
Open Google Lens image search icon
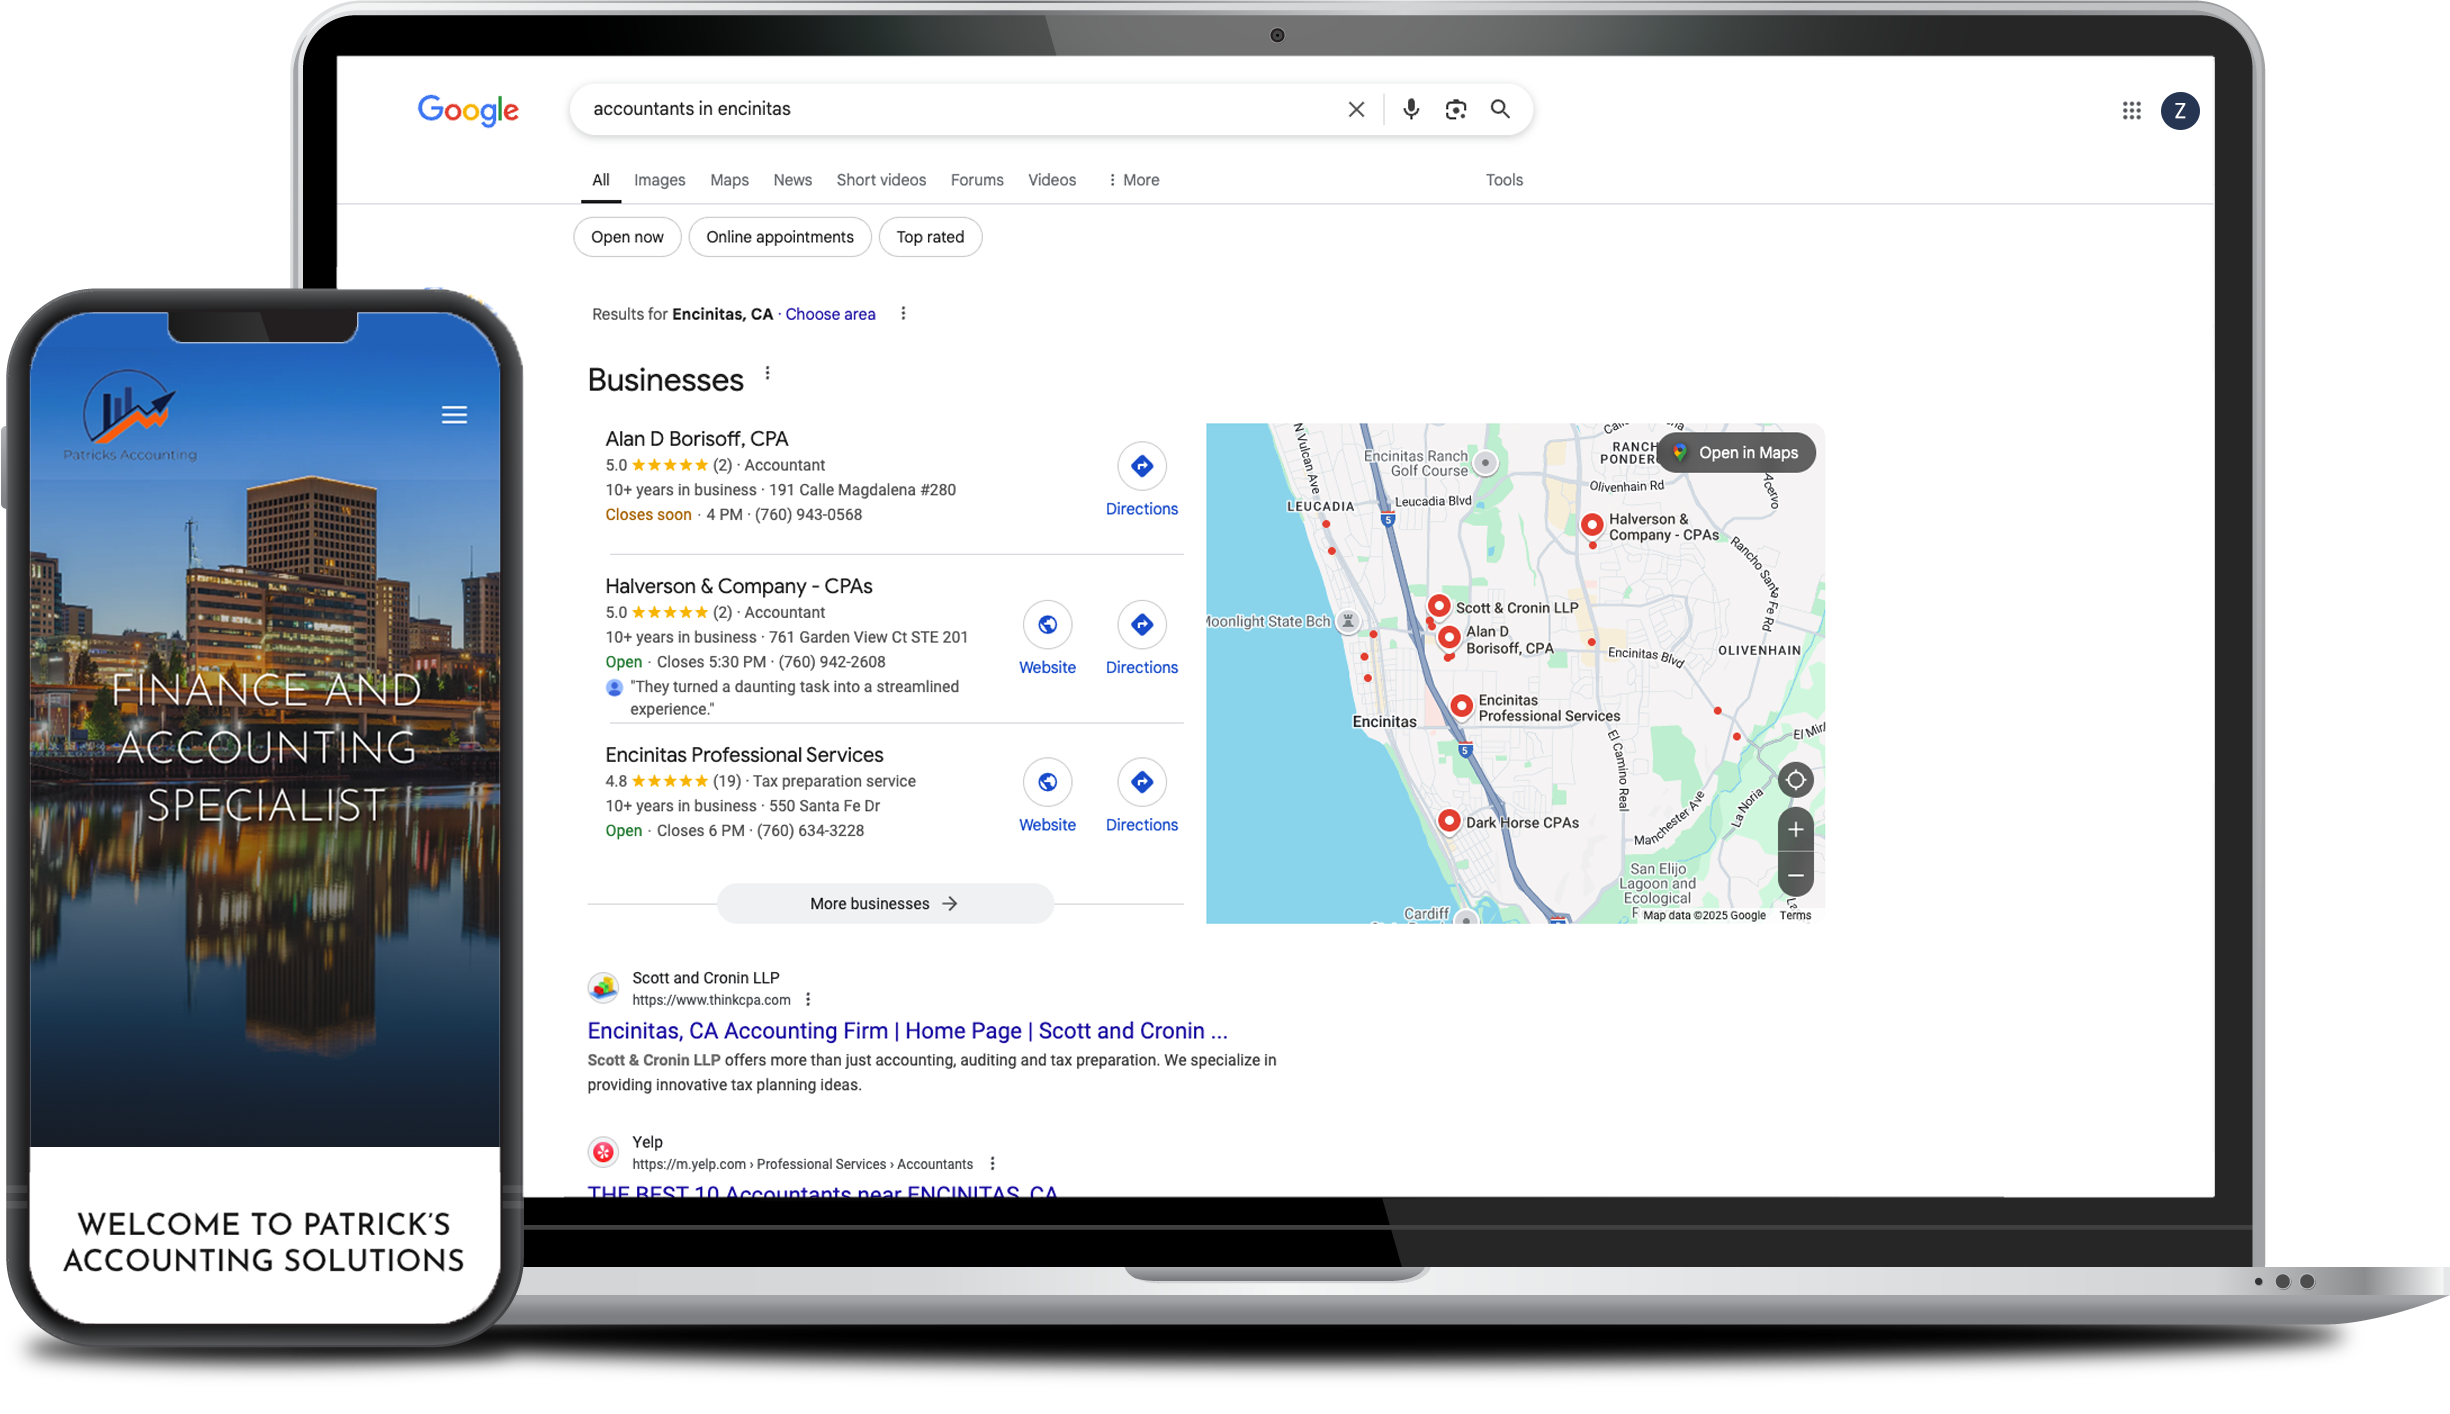click(1456, 109)
